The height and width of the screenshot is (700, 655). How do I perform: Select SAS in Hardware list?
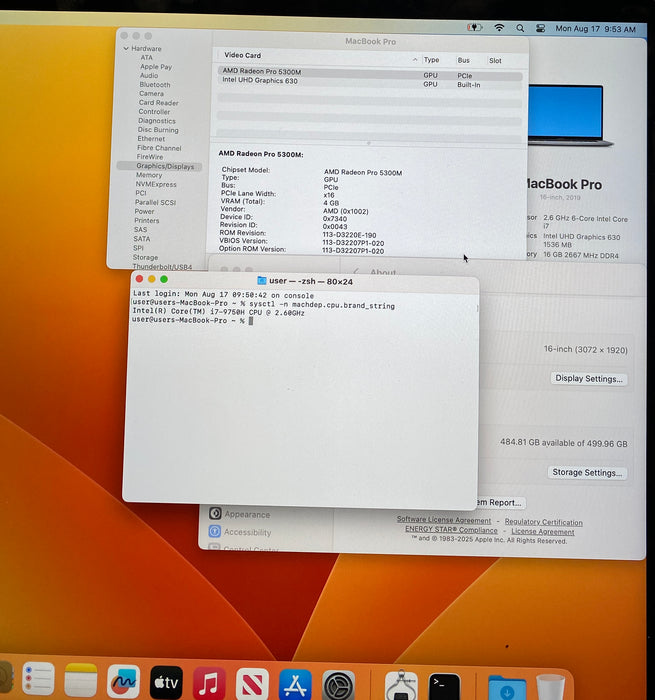click(140, 229)
